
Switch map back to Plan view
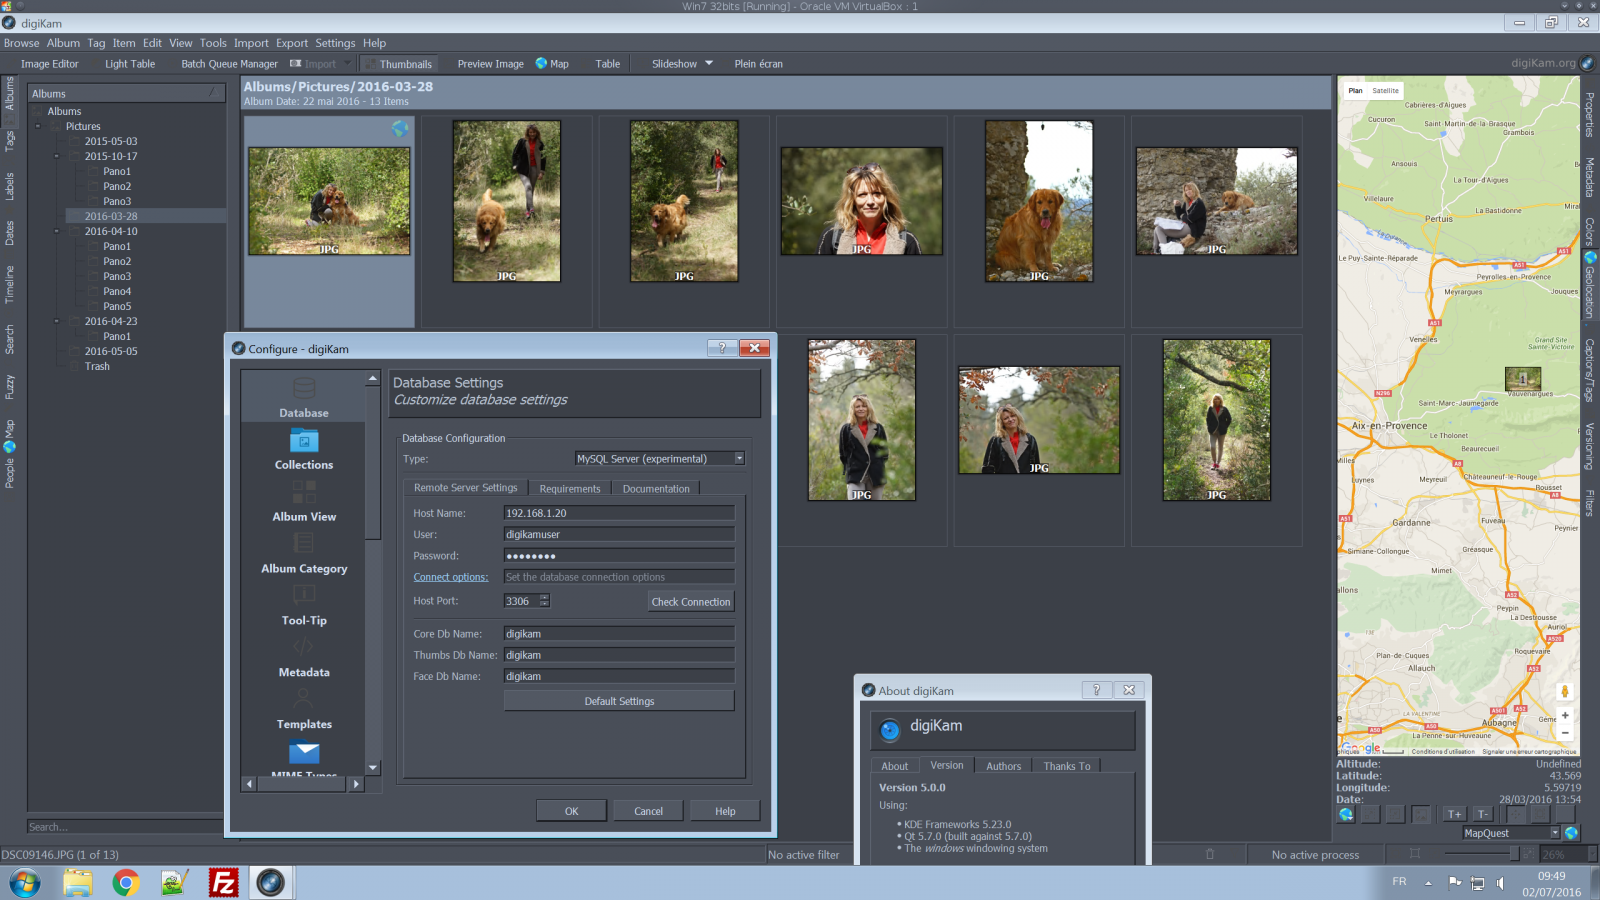pyautogui.click(x=1355, y=90)
